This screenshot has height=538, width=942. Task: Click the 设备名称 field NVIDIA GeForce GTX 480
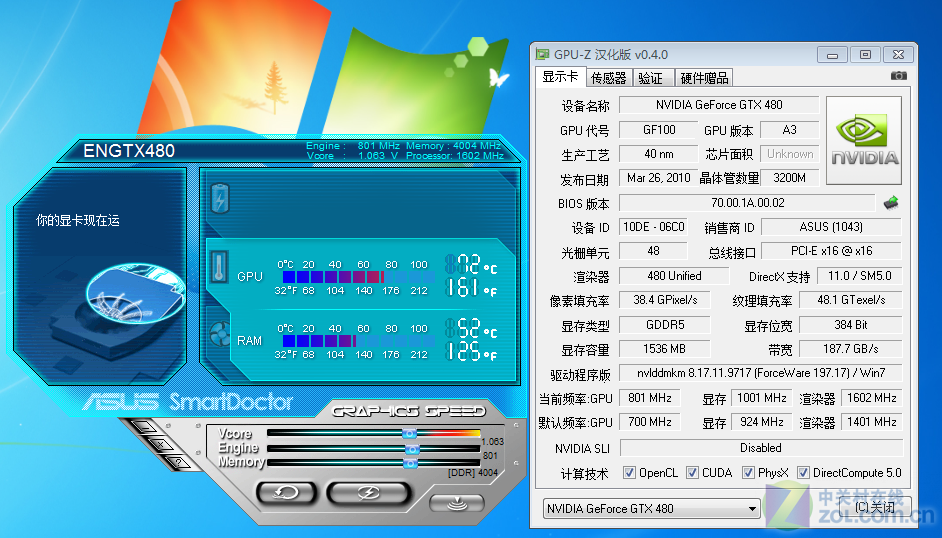[719, 104]
